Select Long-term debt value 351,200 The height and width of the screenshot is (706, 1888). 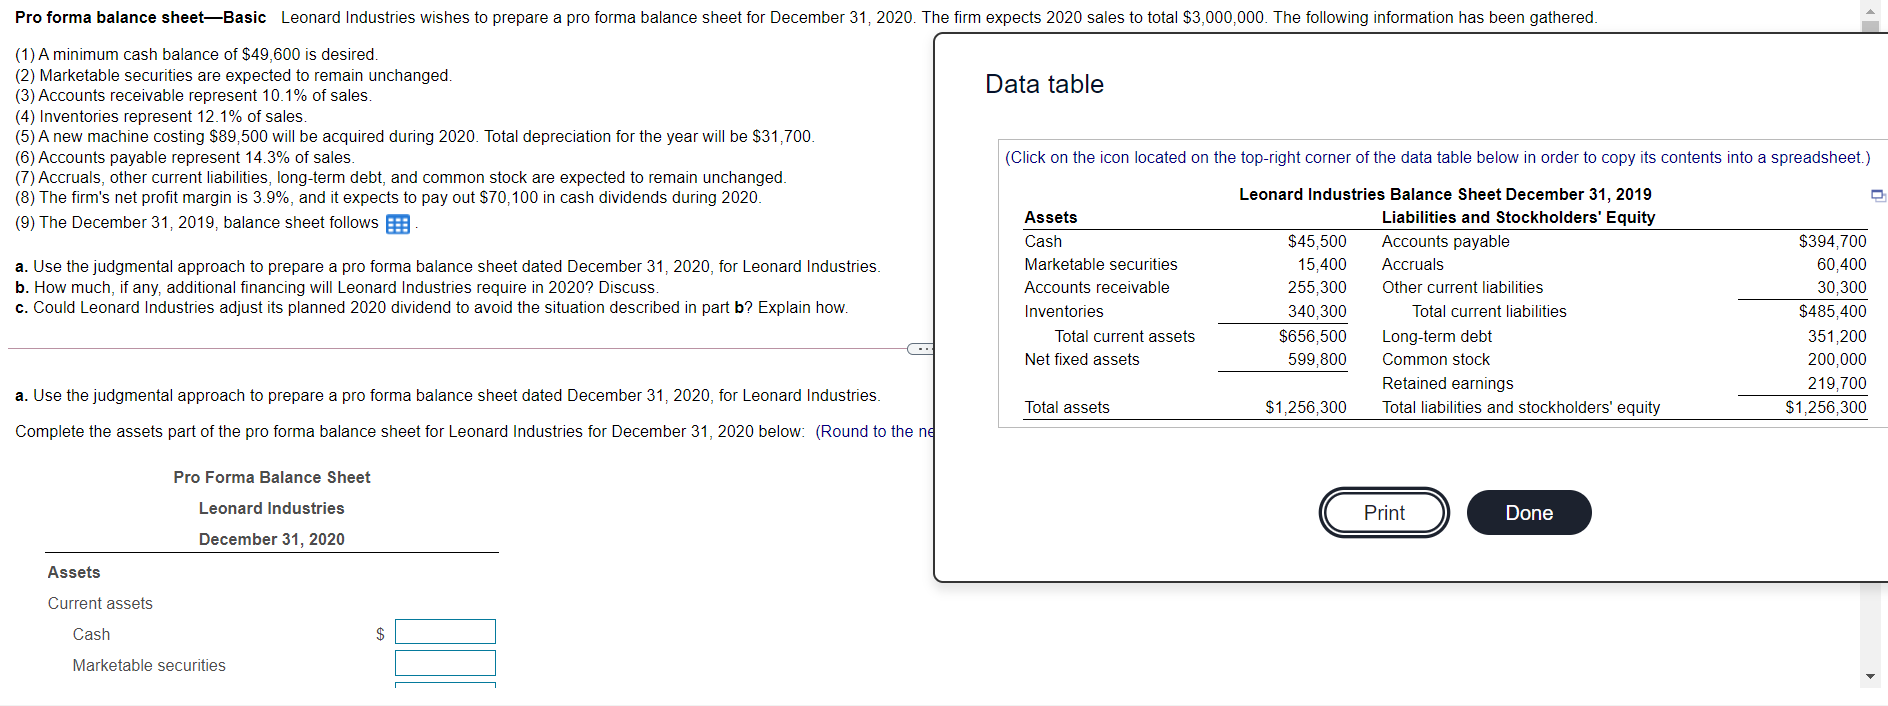1837,336
